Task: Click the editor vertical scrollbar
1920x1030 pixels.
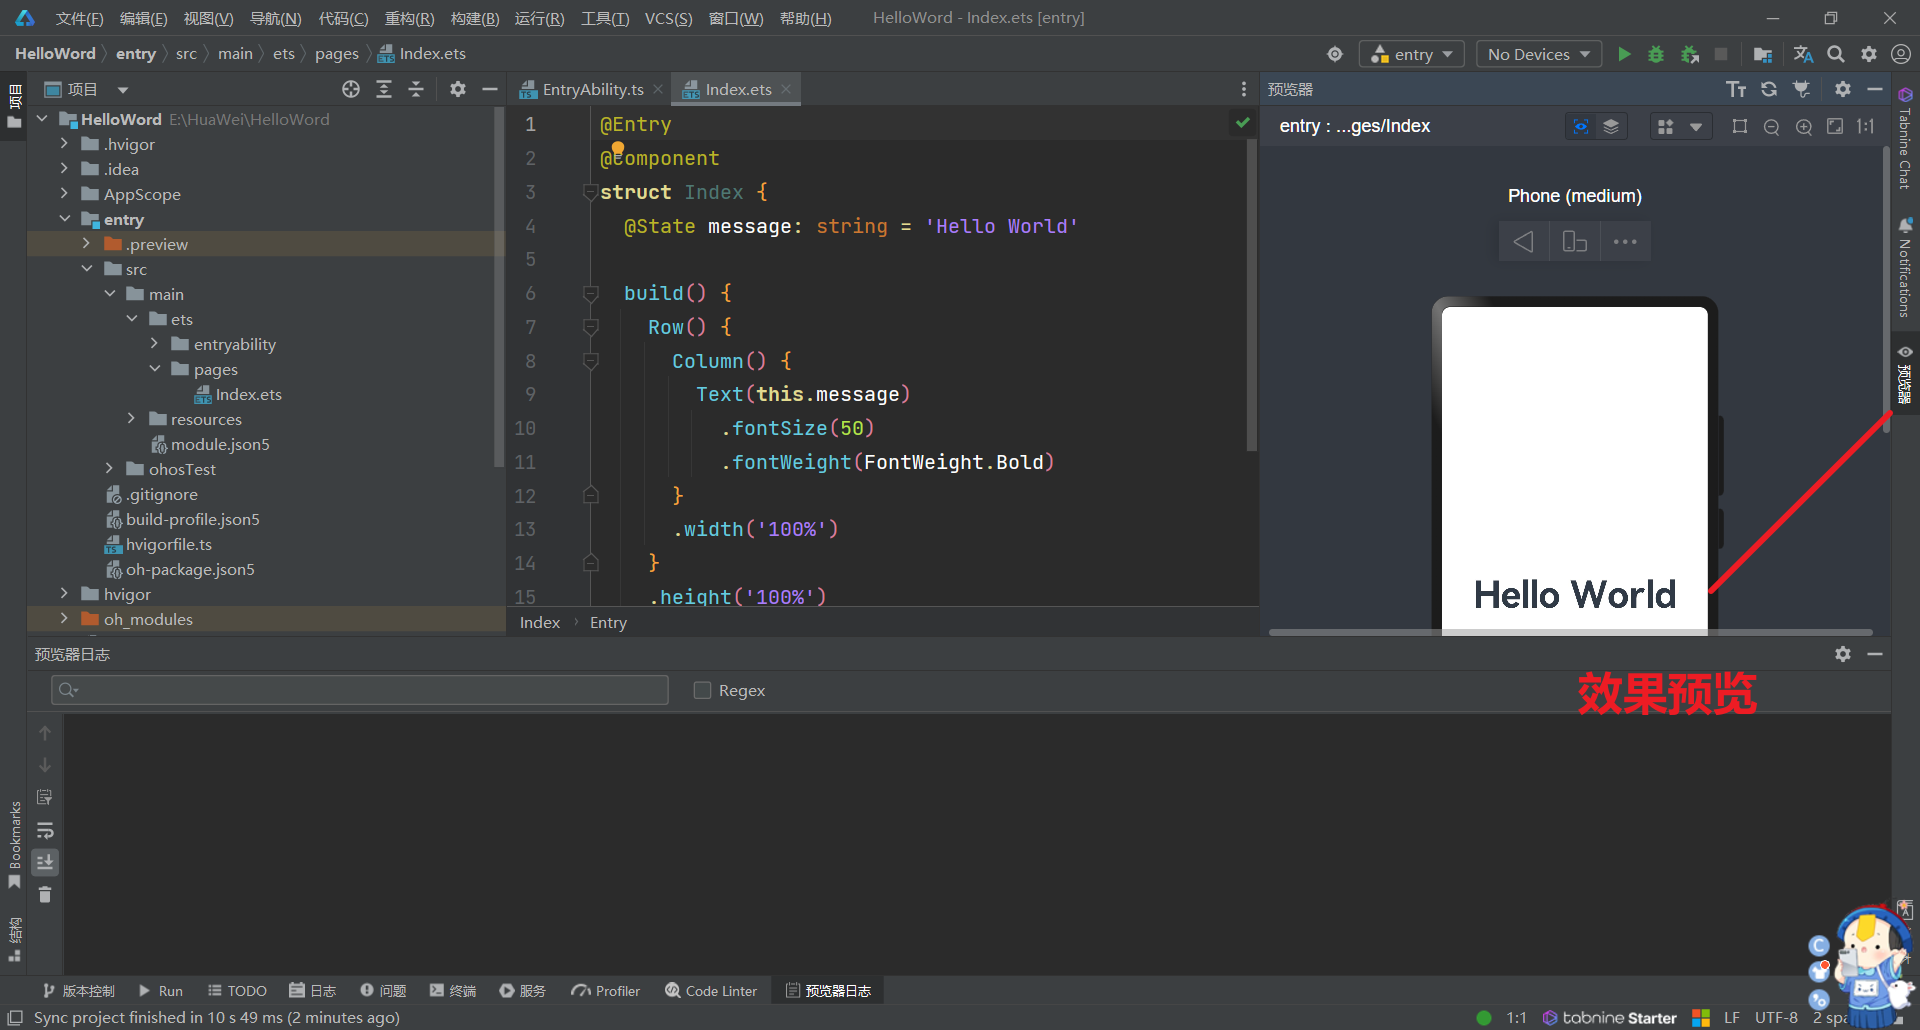Action: click(x=1251, y=295)
